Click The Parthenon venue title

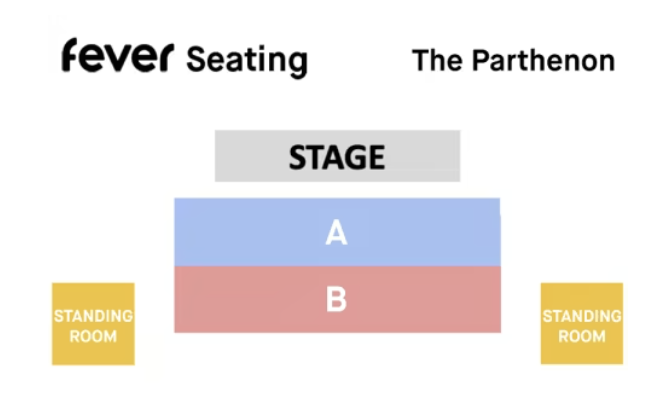click(x=513, y=60)
